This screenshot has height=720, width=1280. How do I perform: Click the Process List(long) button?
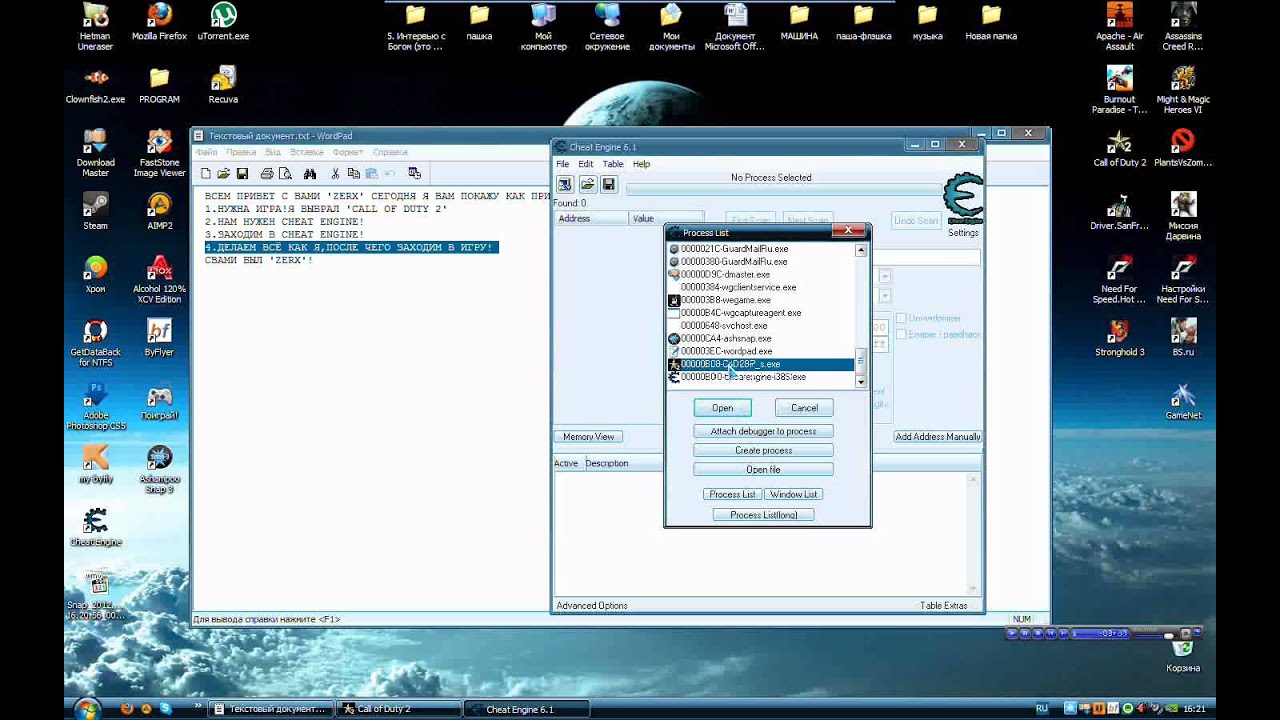click(x=763, y=515)
